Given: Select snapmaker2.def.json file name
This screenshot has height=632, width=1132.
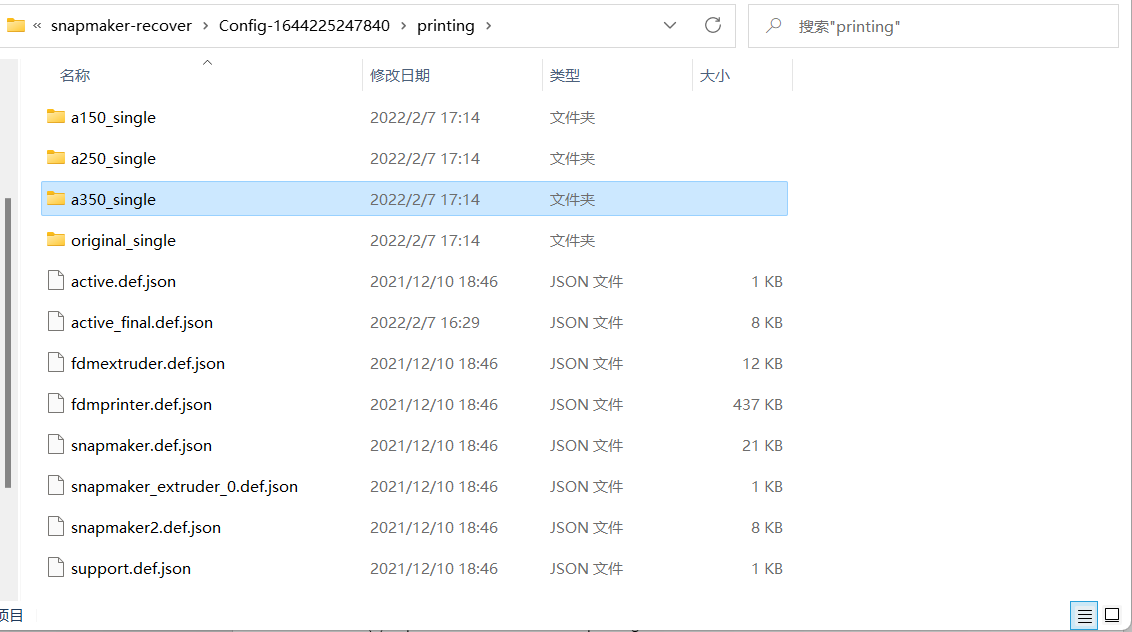Looking at the screenshot, I should [x=146, y=527].
